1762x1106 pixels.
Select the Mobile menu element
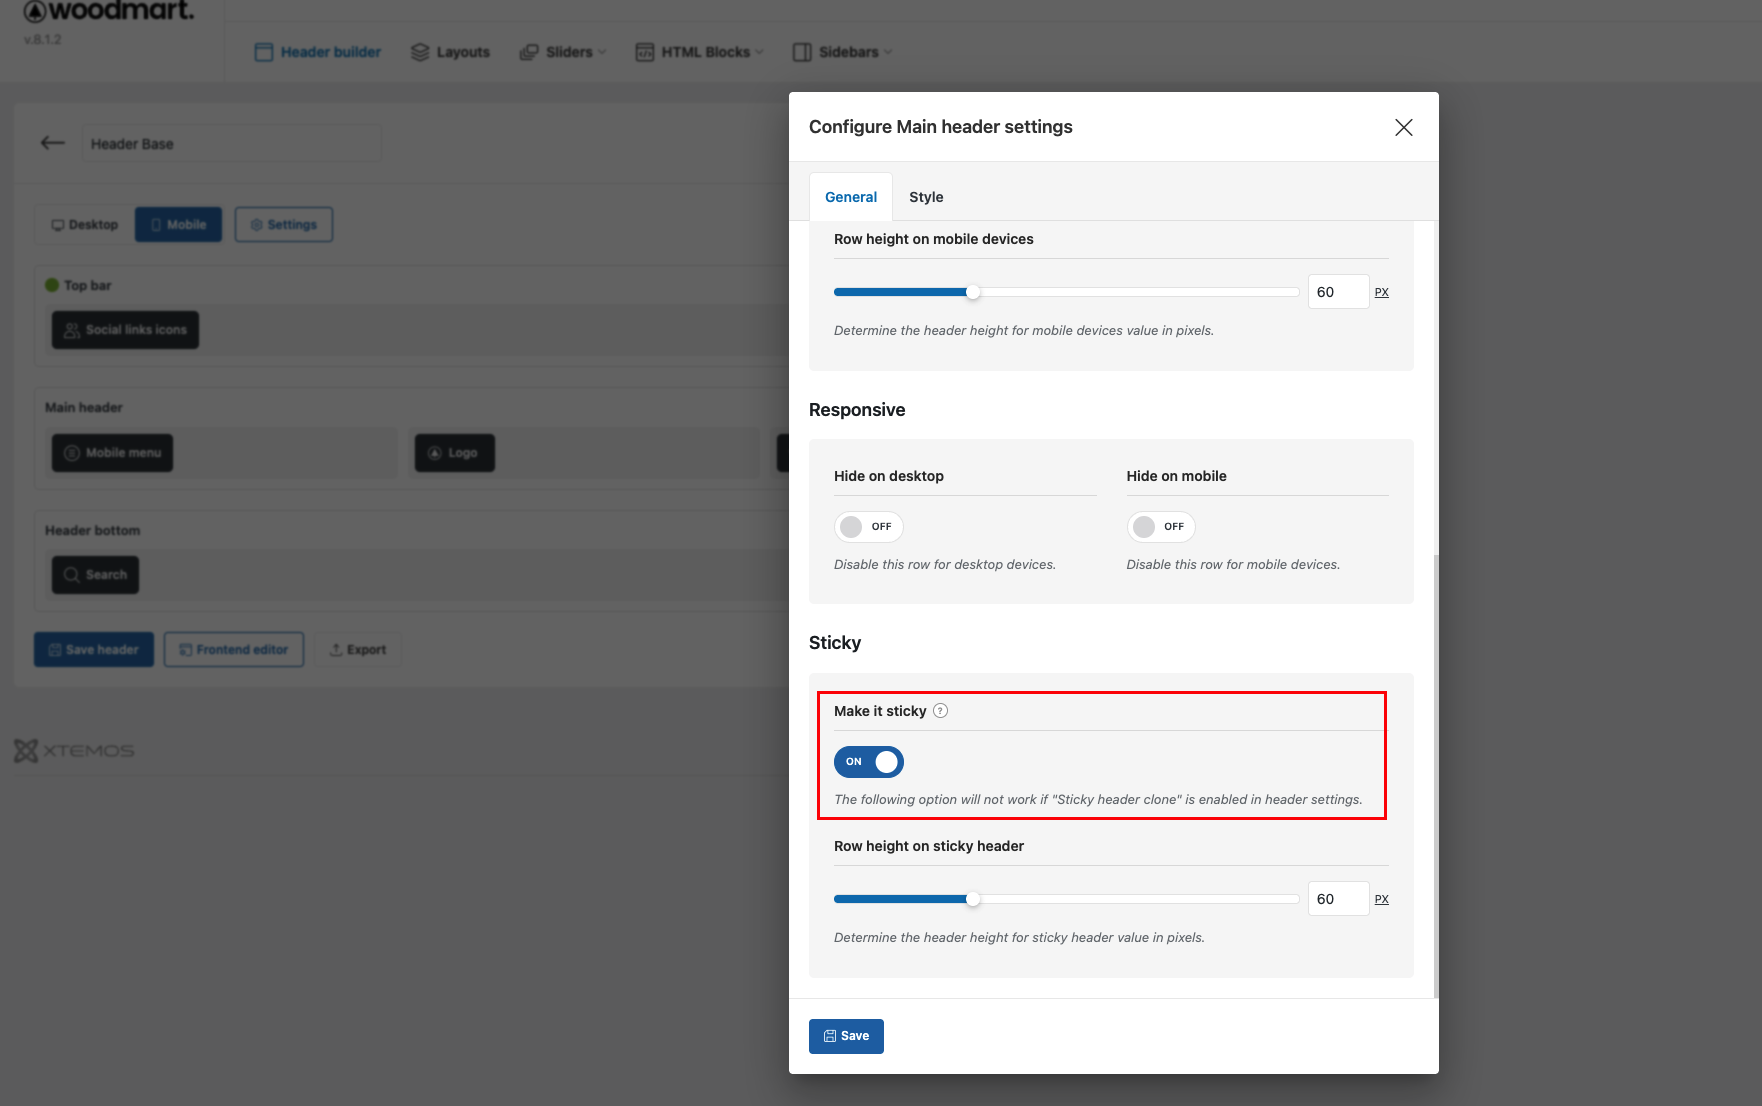pos(113,453)
